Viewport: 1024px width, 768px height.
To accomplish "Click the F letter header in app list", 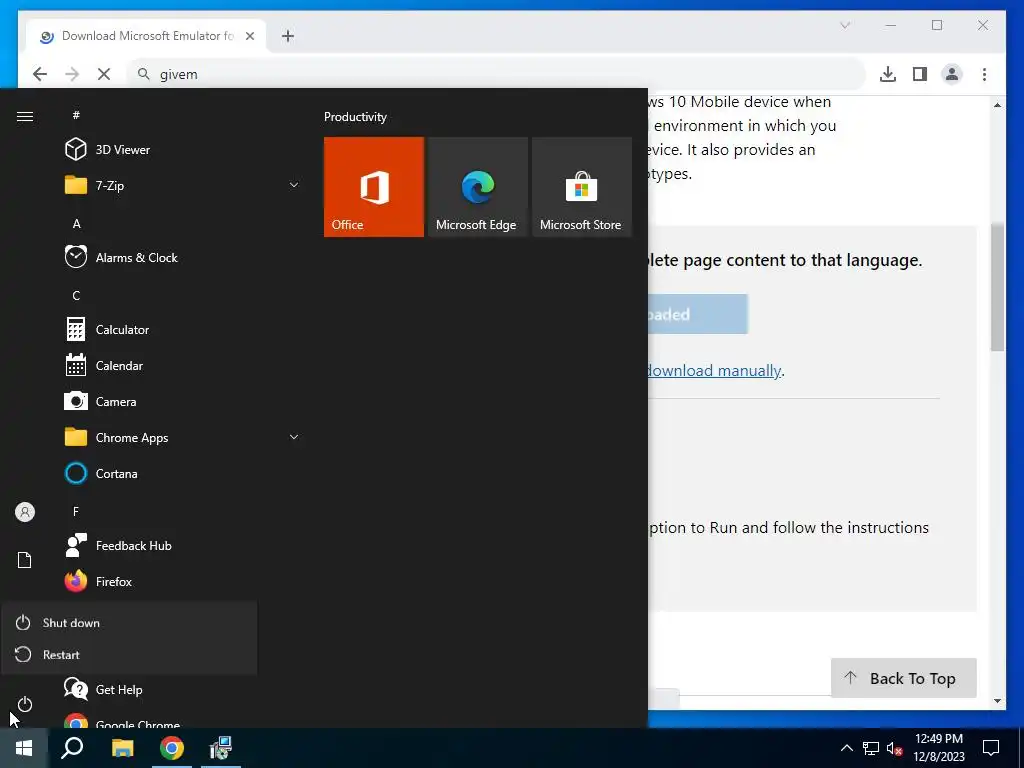I will coord(76,511).
